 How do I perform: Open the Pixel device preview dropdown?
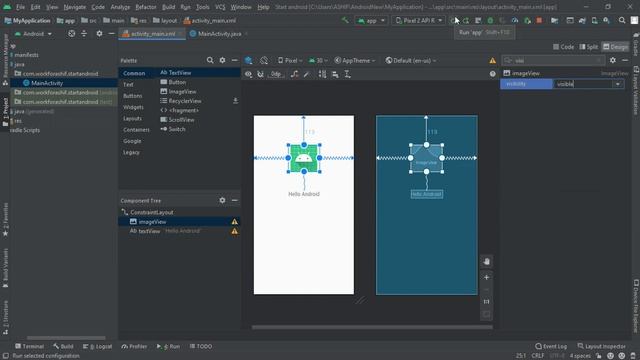[x=290, y=60]
